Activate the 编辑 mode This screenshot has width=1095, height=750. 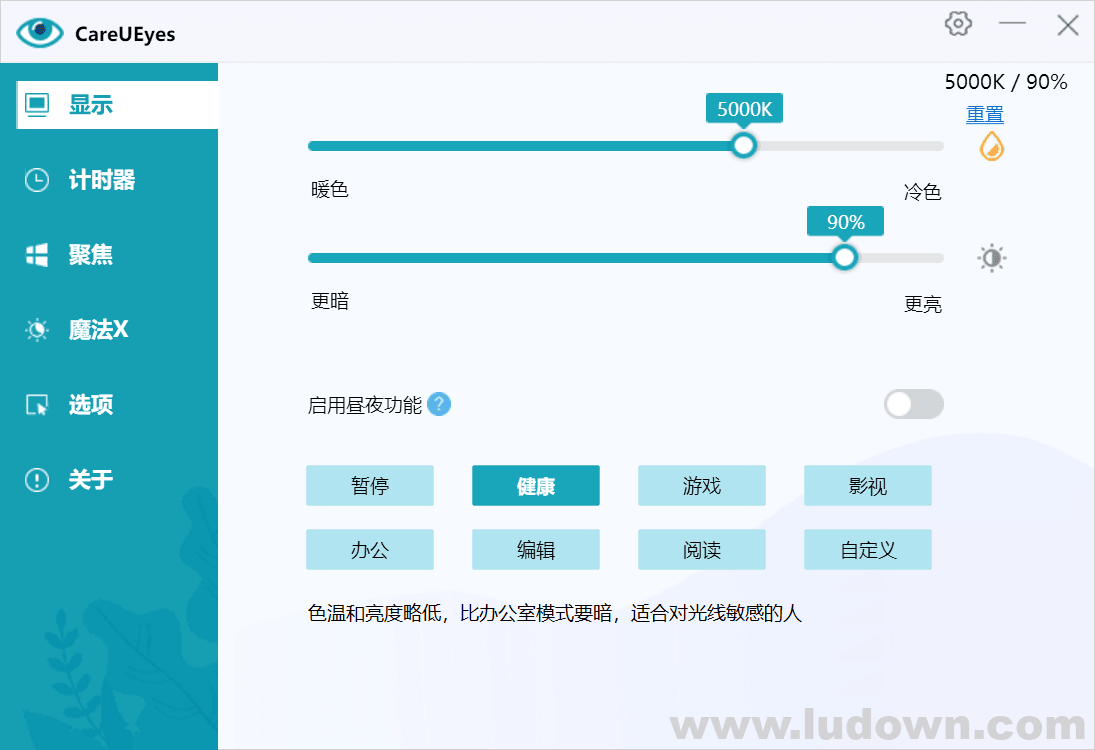click(536, 550)
